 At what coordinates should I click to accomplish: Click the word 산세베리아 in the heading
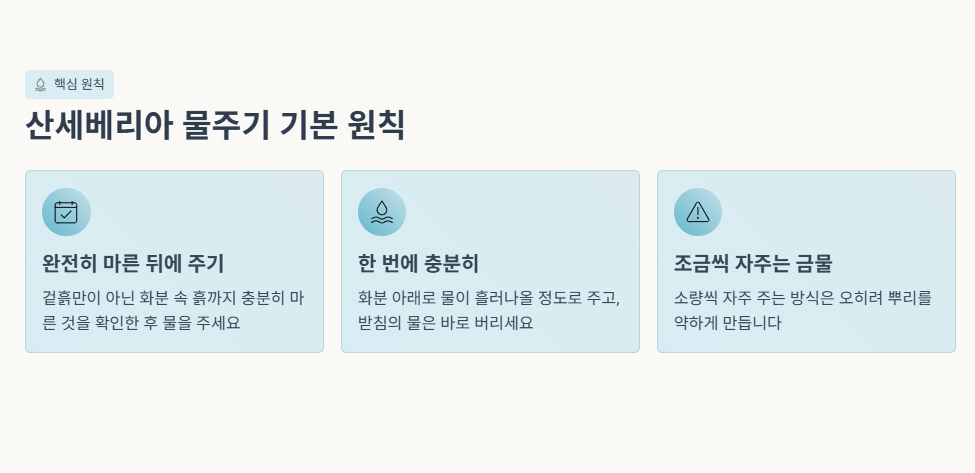click(99, 125)
